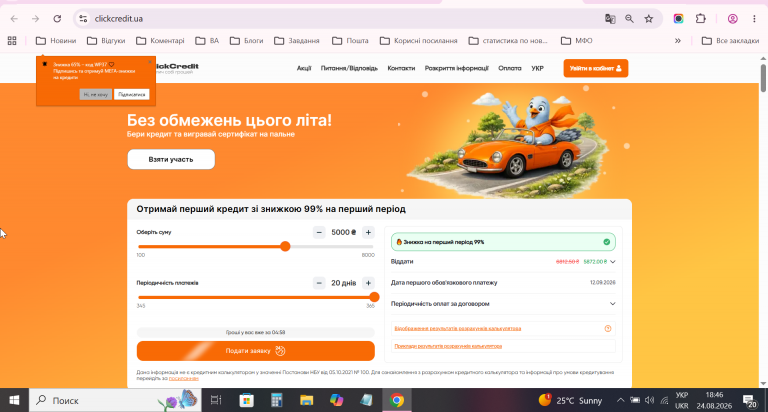Open the Корисні посилання bookmark folder
This screenshot has height=412, width=768.
click(419, 41)
